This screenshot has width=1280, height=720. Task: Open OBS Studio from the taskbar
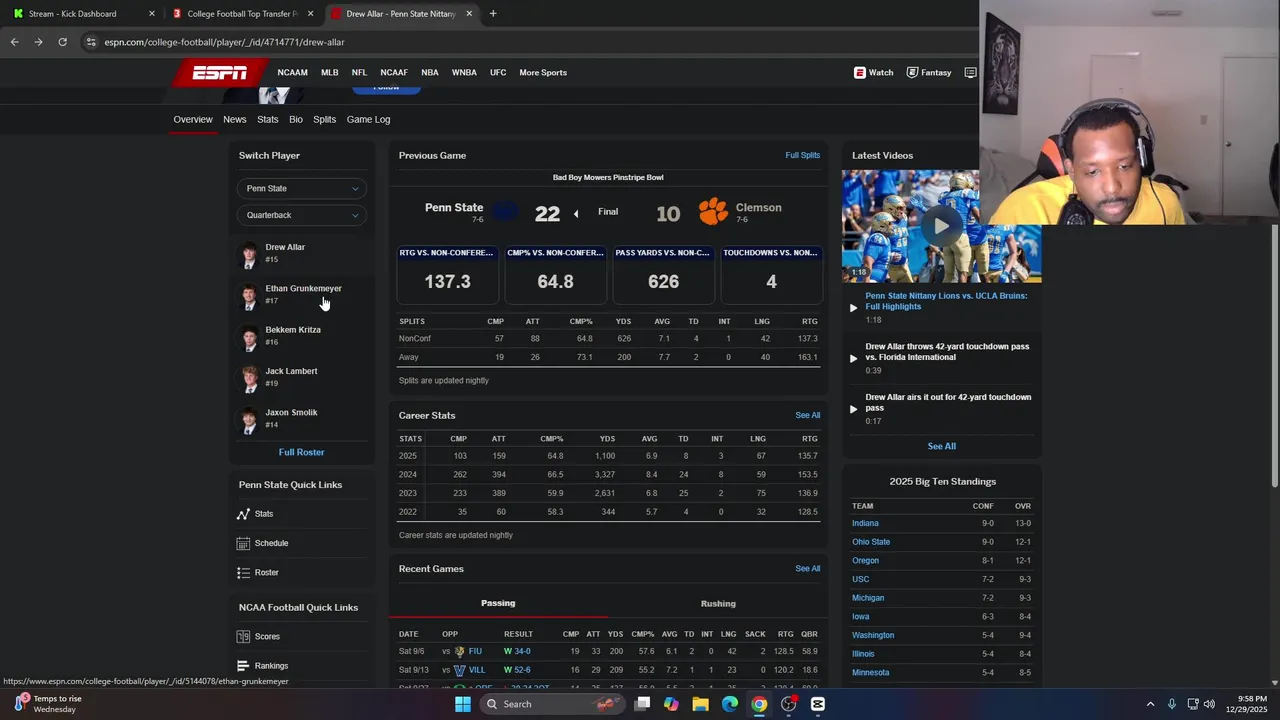tap(788, 704)
